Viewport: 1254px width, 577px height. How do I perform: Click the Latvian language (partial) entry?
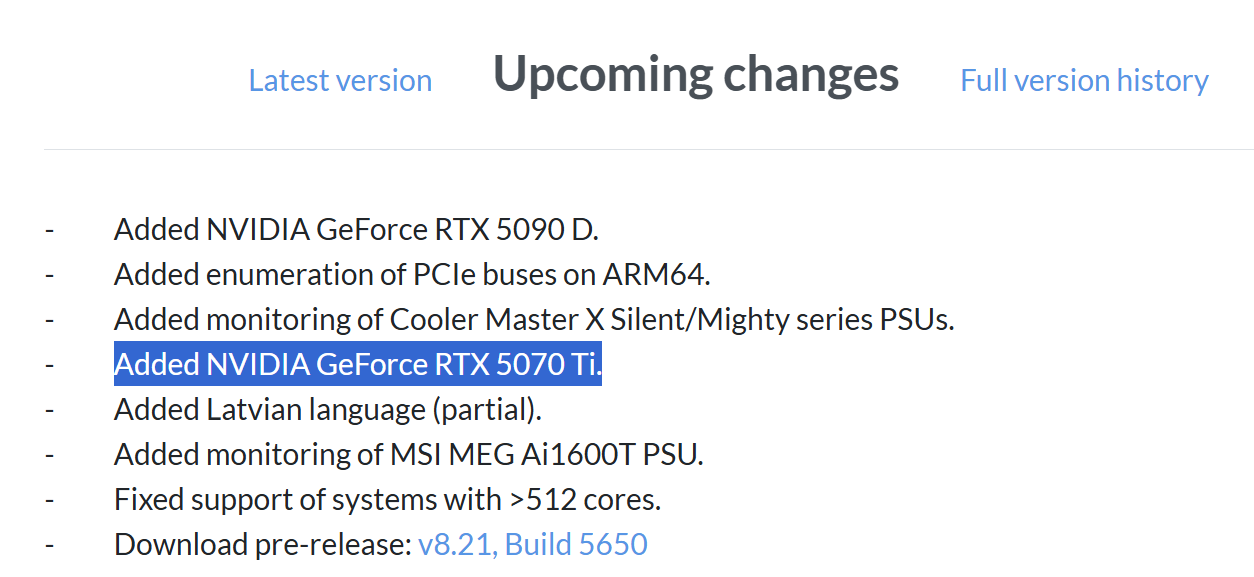328,410
